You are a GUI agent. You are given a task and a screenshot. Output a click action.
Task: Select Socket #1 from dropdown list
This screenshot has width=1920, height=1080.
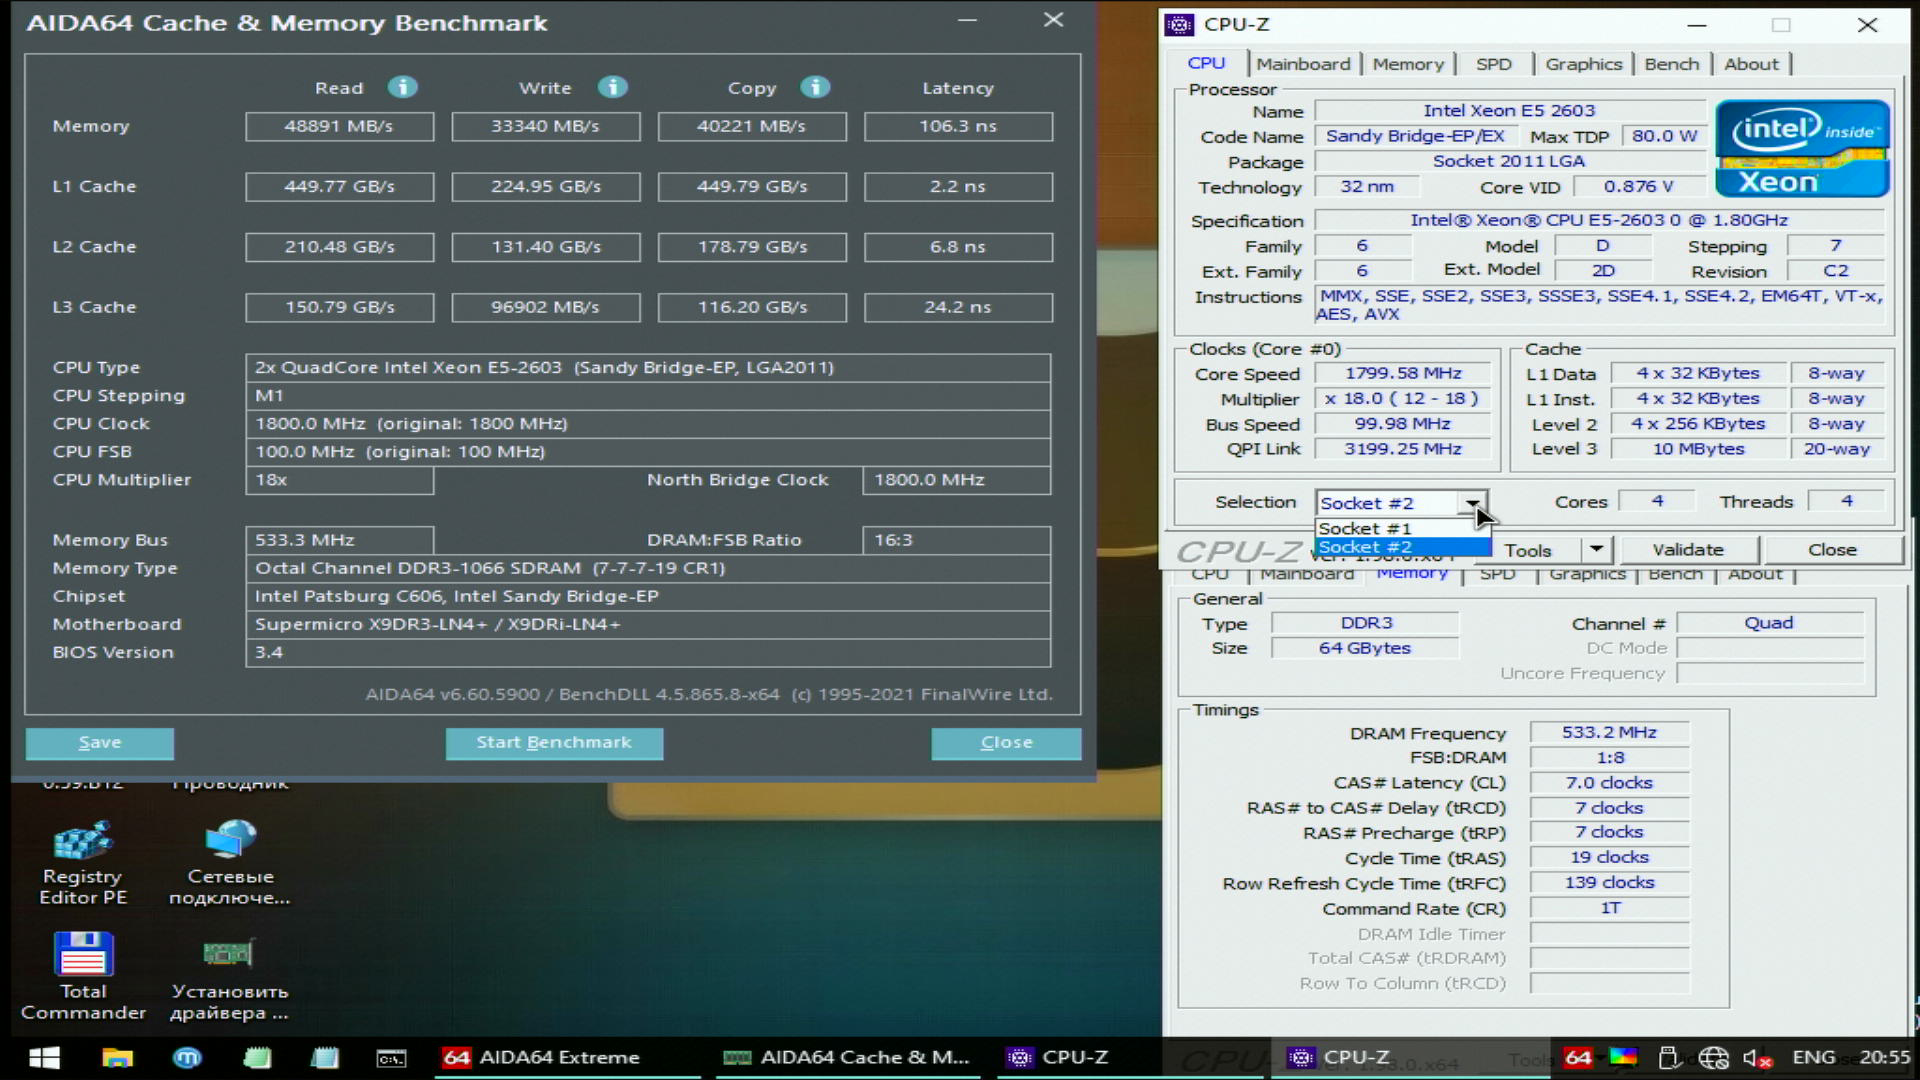click(x=1366, y=528)
